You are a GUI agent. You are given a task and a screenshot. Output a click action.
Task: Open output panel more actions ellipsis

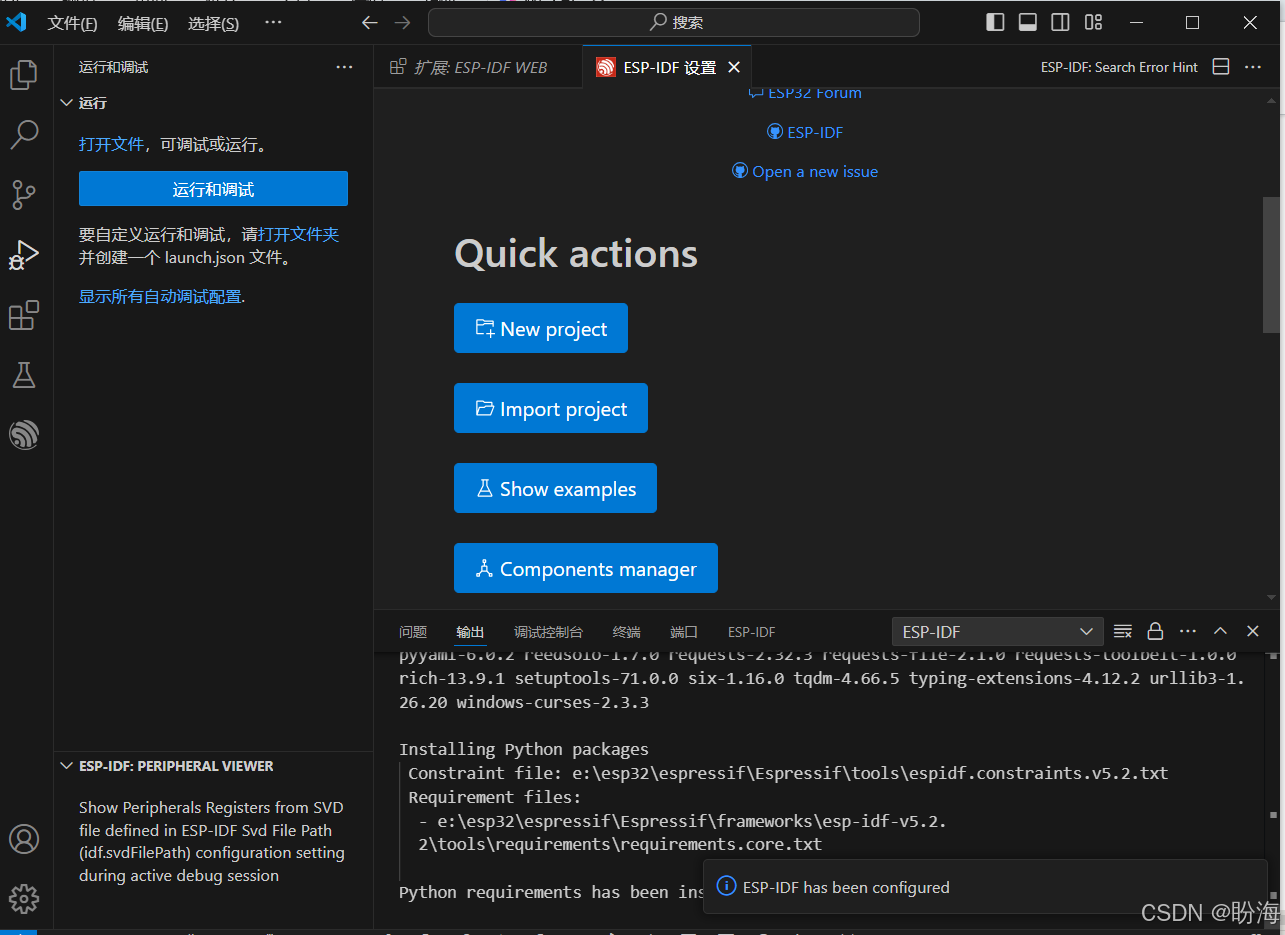[1188, 631]
